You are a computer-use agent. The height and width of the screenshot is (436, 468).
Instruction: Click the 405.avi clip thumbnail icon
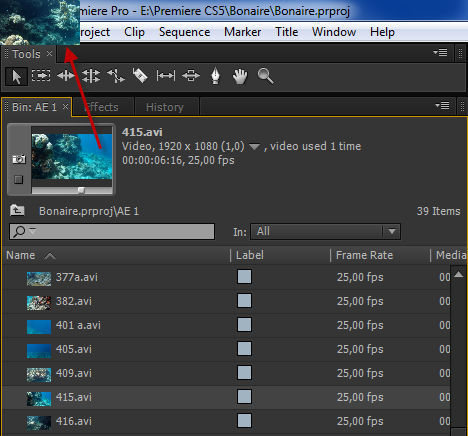point(39,351)
